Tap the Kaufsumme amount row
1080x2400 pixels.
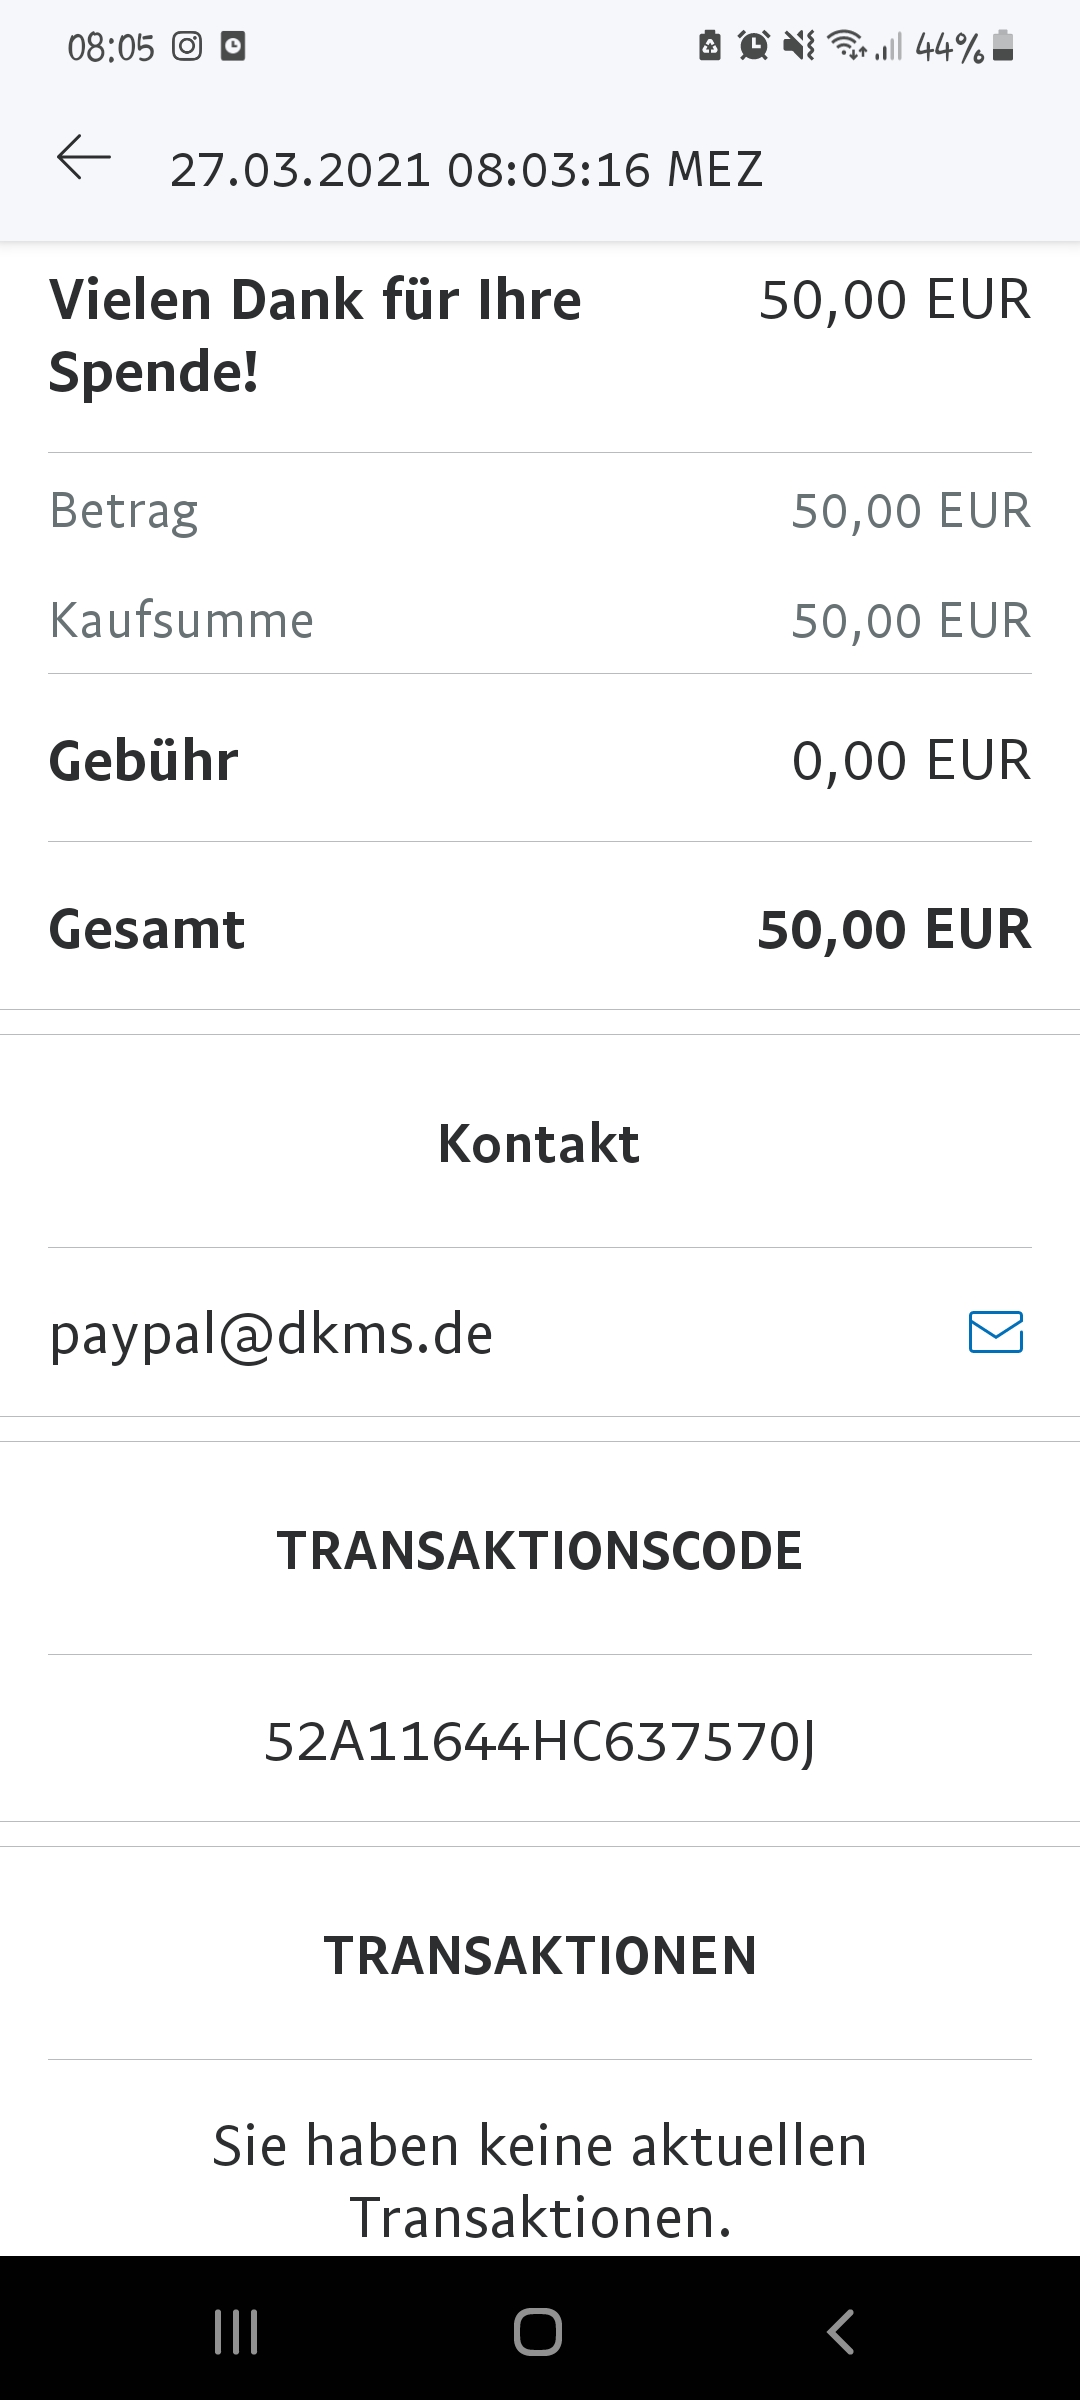pyautogui.click(x=540, y=620)
